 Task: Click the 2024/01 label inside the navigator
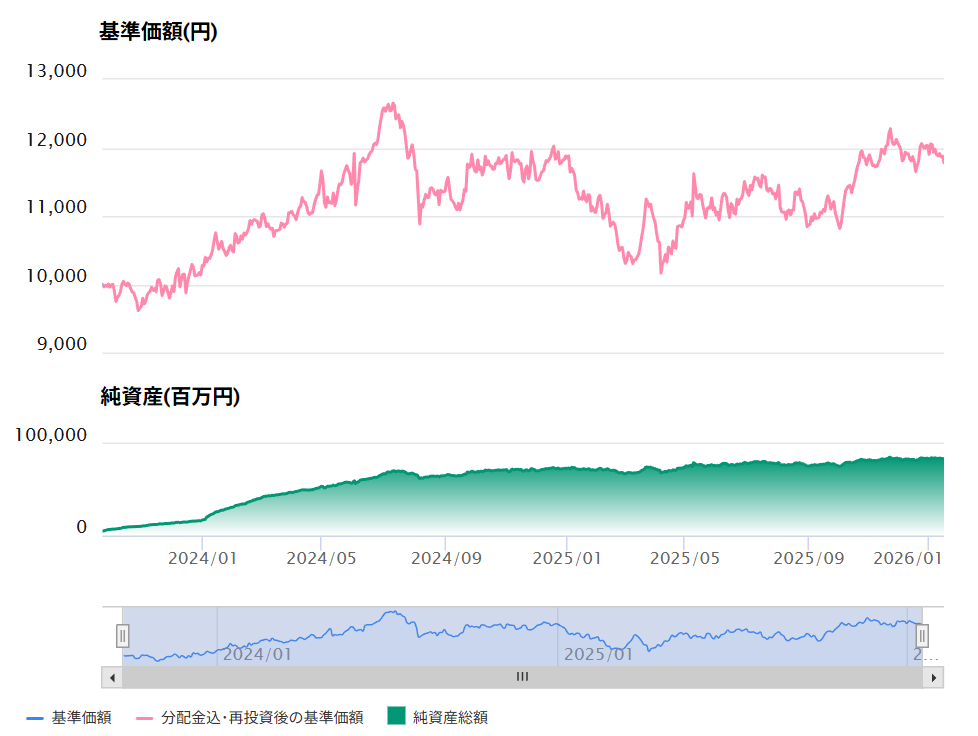257,654
